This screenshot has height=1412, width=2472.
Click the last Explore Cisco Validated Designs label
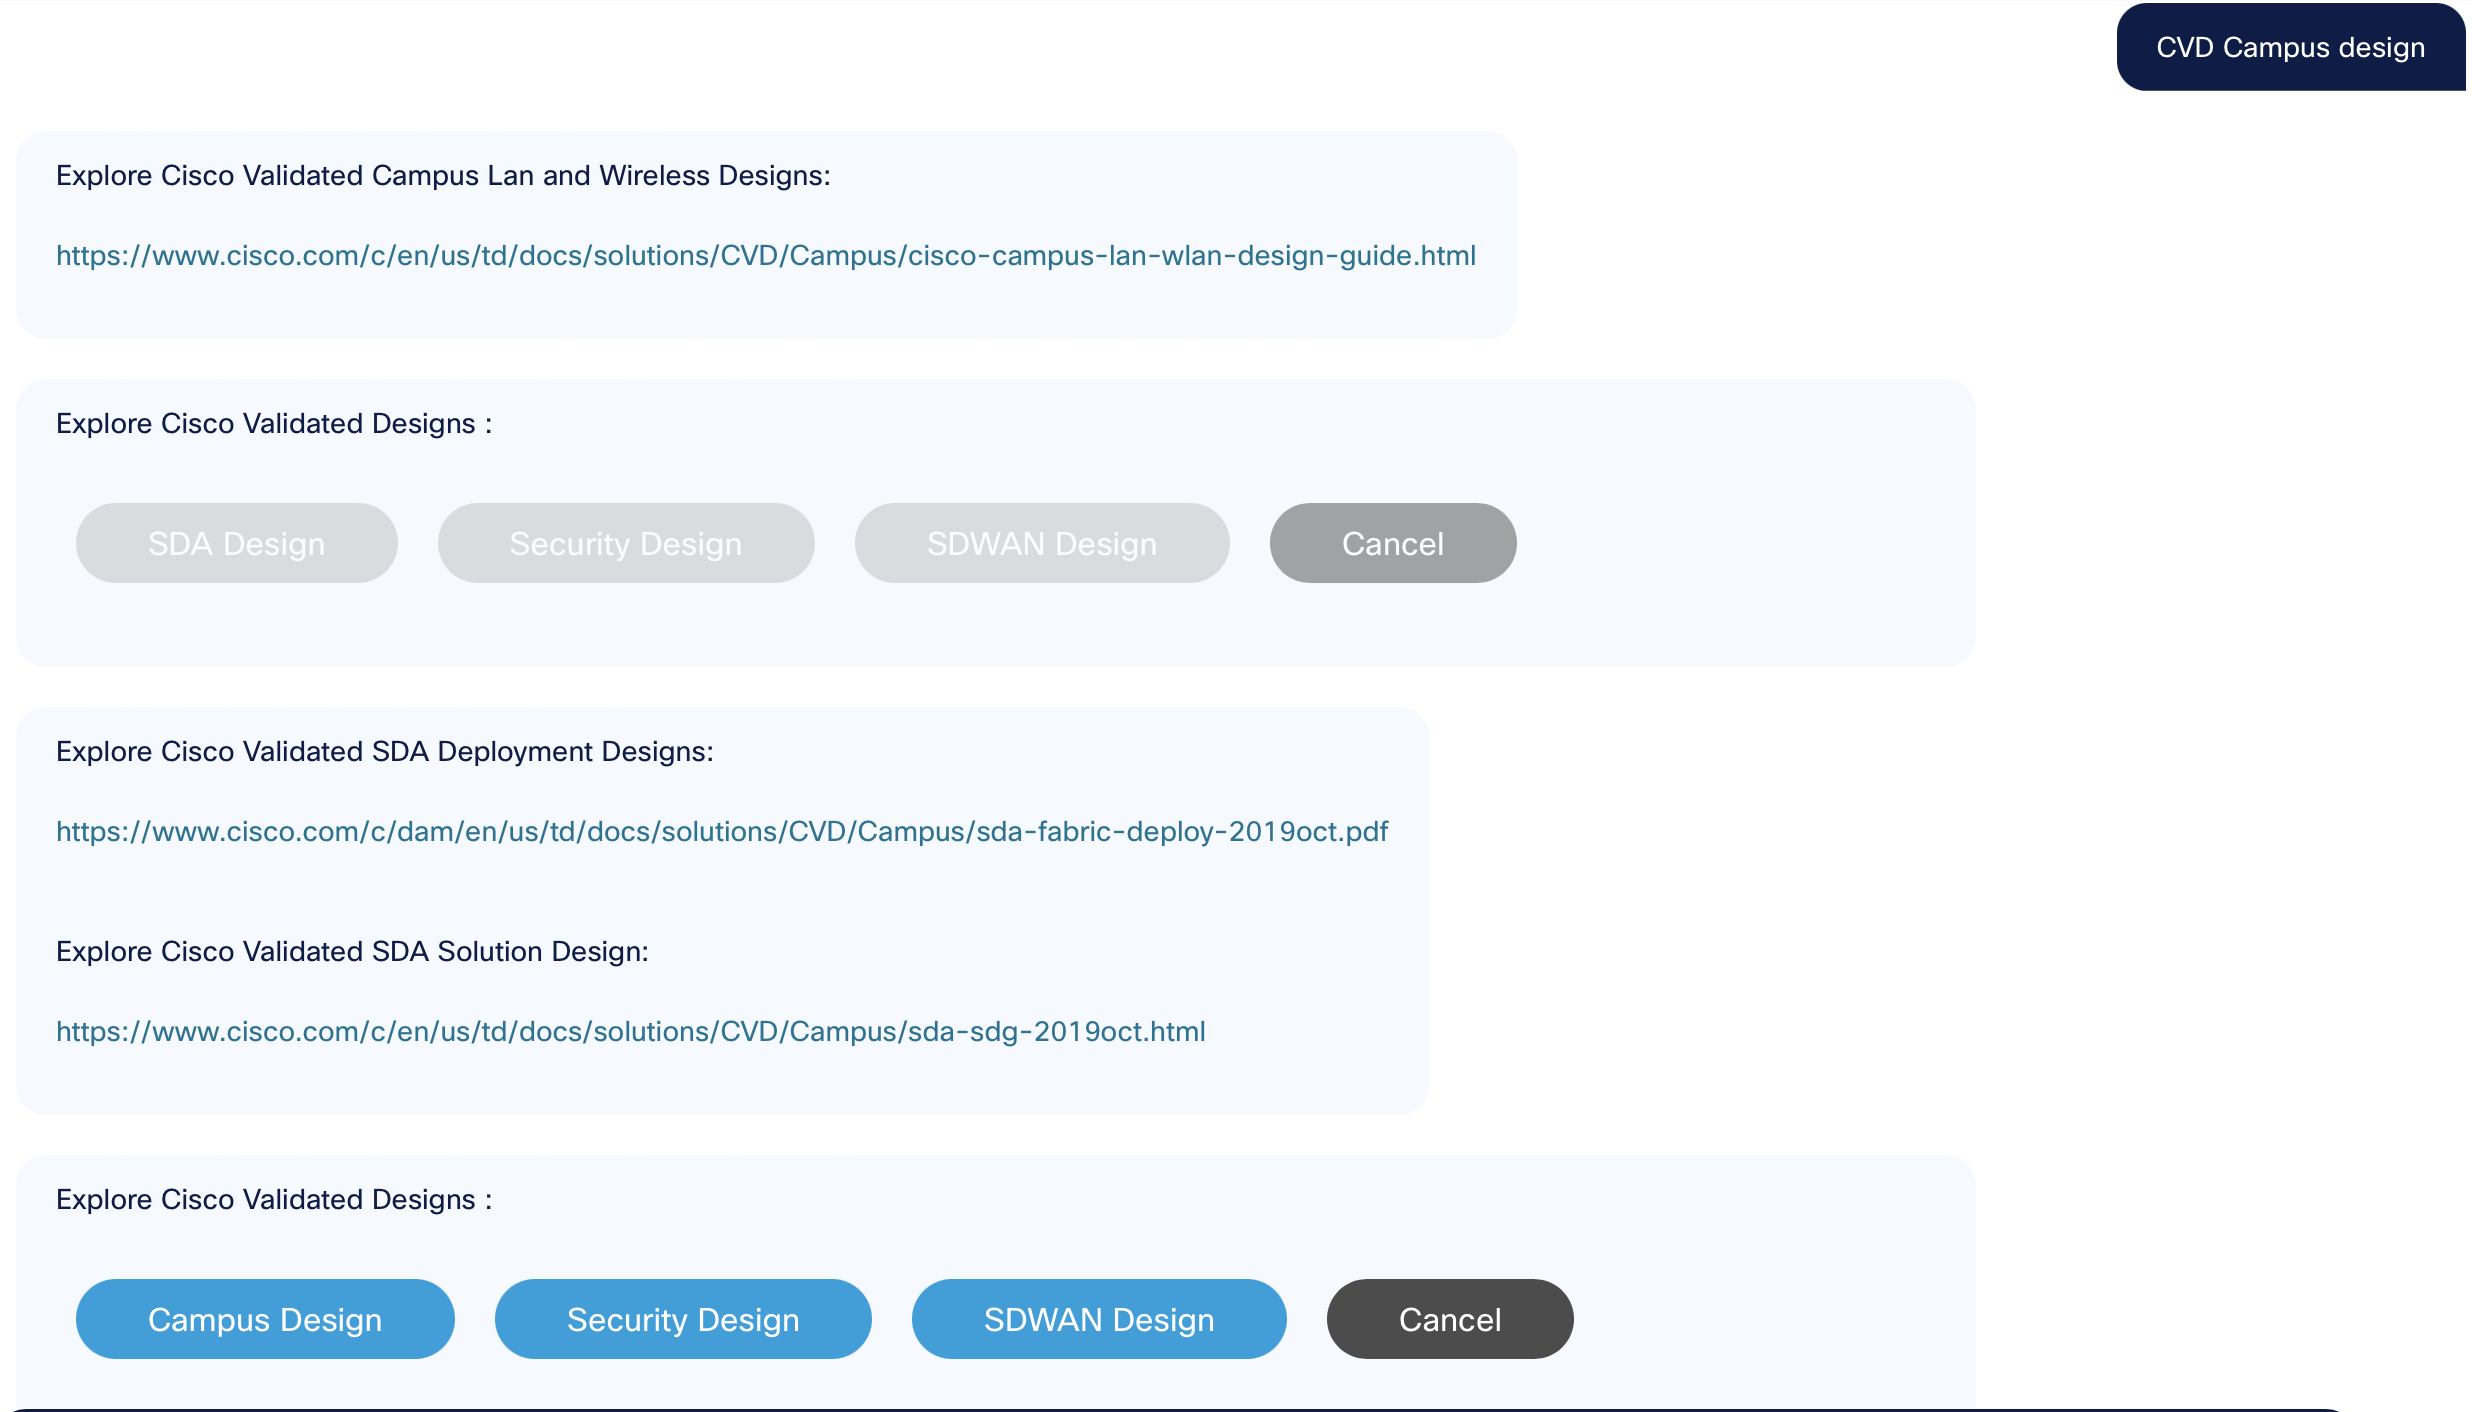pos(274,1200)
